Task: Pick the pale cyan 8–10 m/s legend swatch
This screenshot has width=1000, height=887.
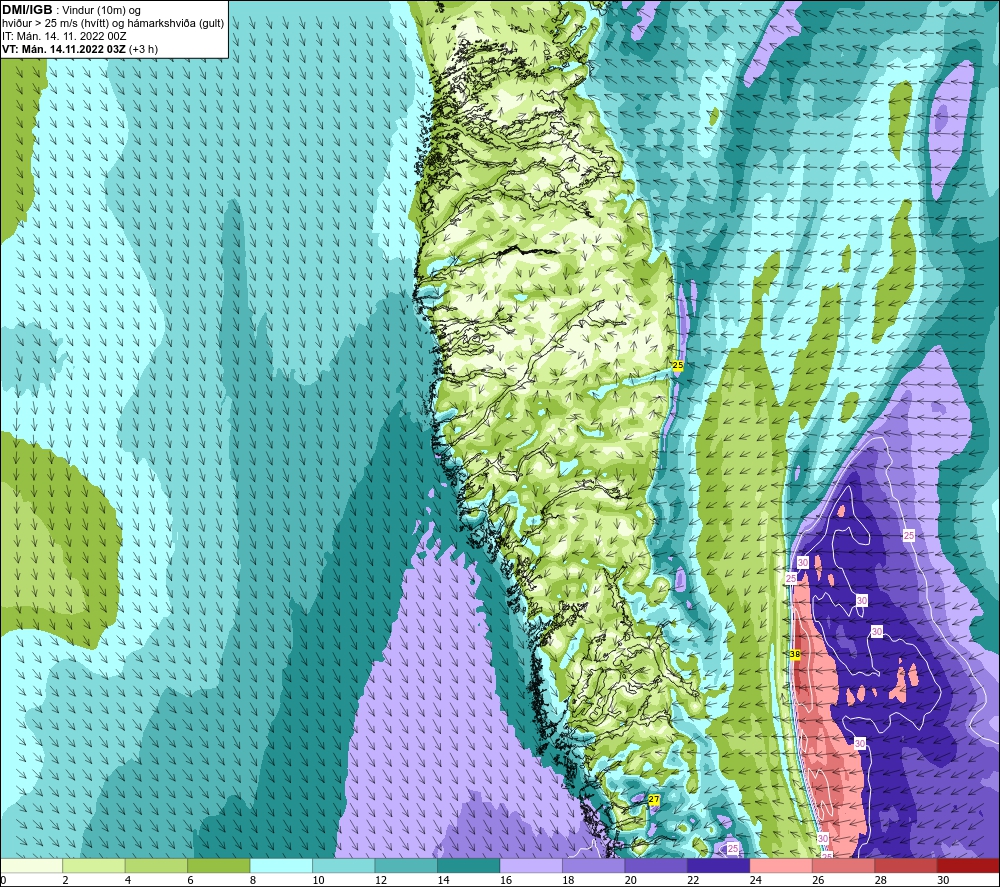Action: (281, 865)
